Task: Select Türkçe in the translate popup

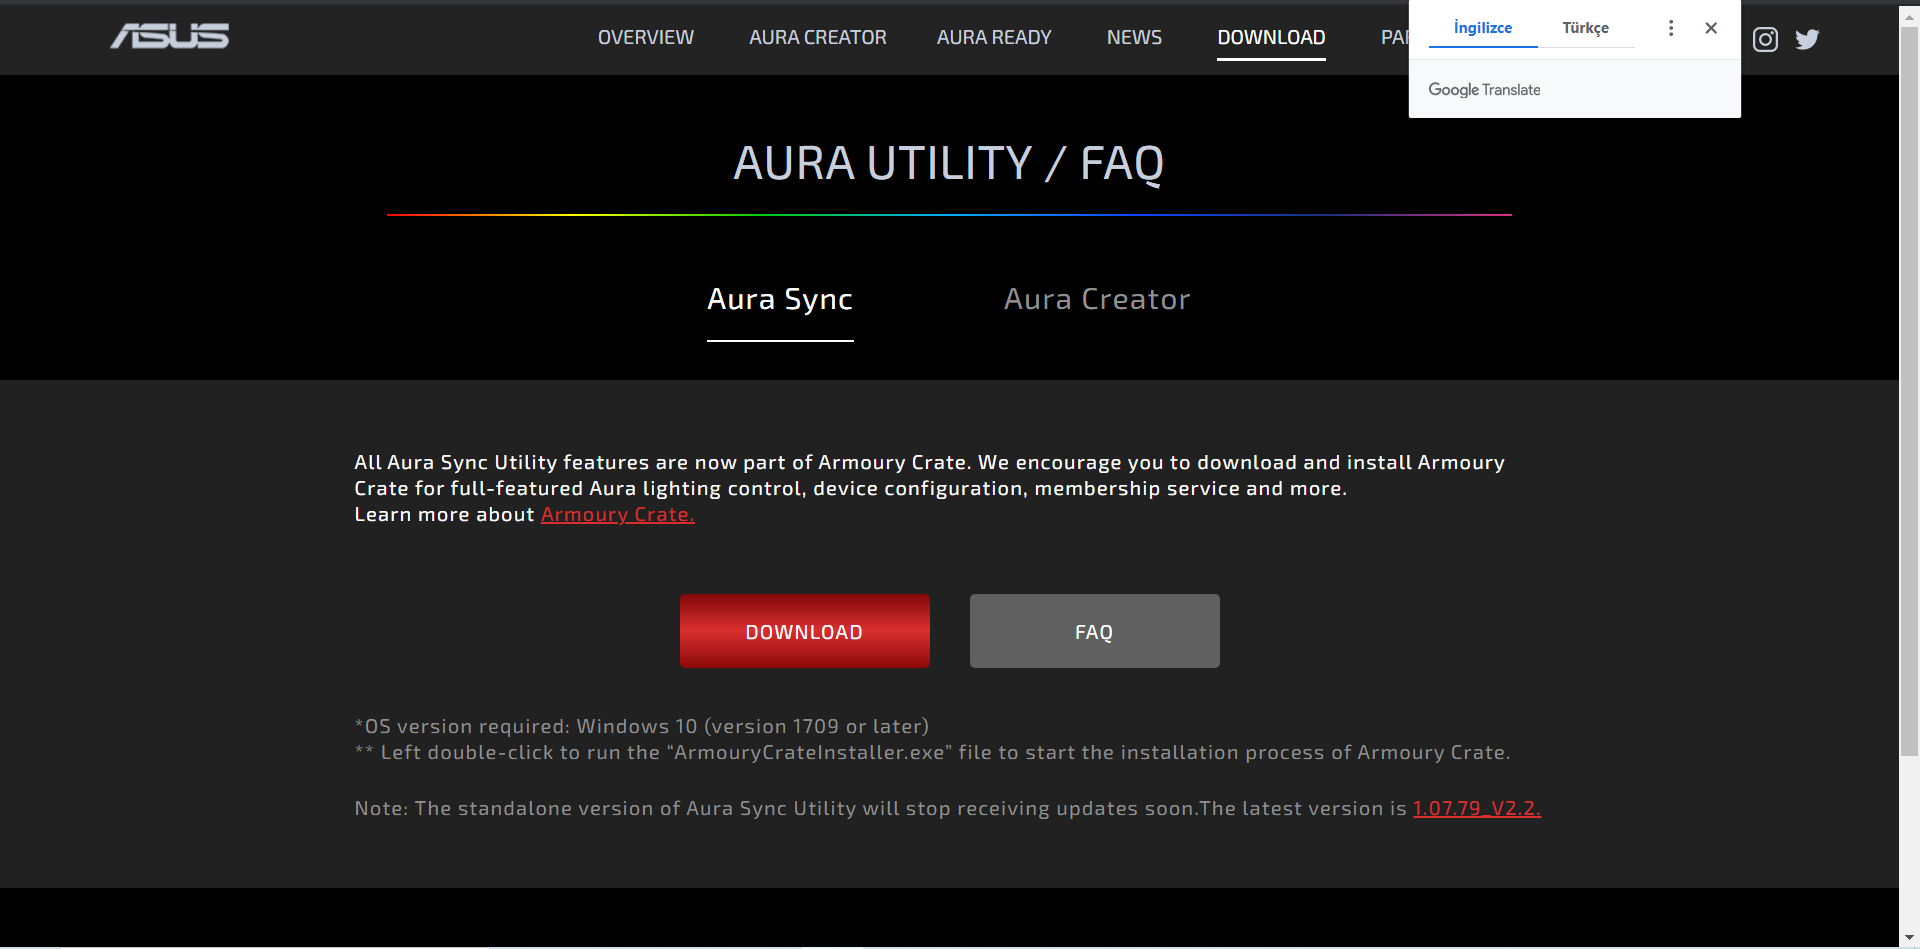Action: pyautogui.click(x=1586, y=28)
